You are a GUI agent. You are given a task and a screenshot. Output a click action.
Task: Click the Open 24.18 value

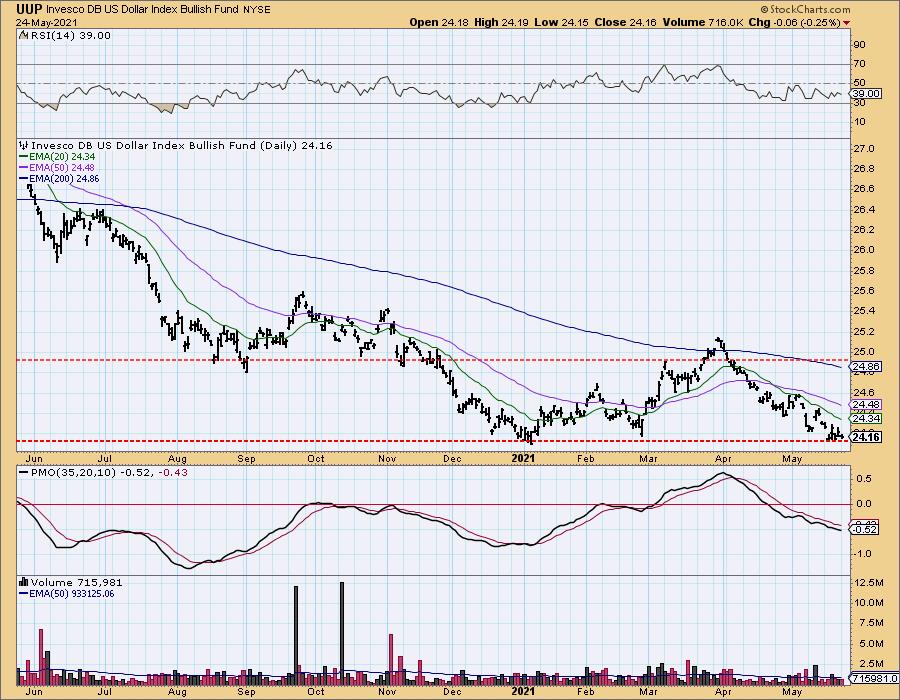[439, 22]
